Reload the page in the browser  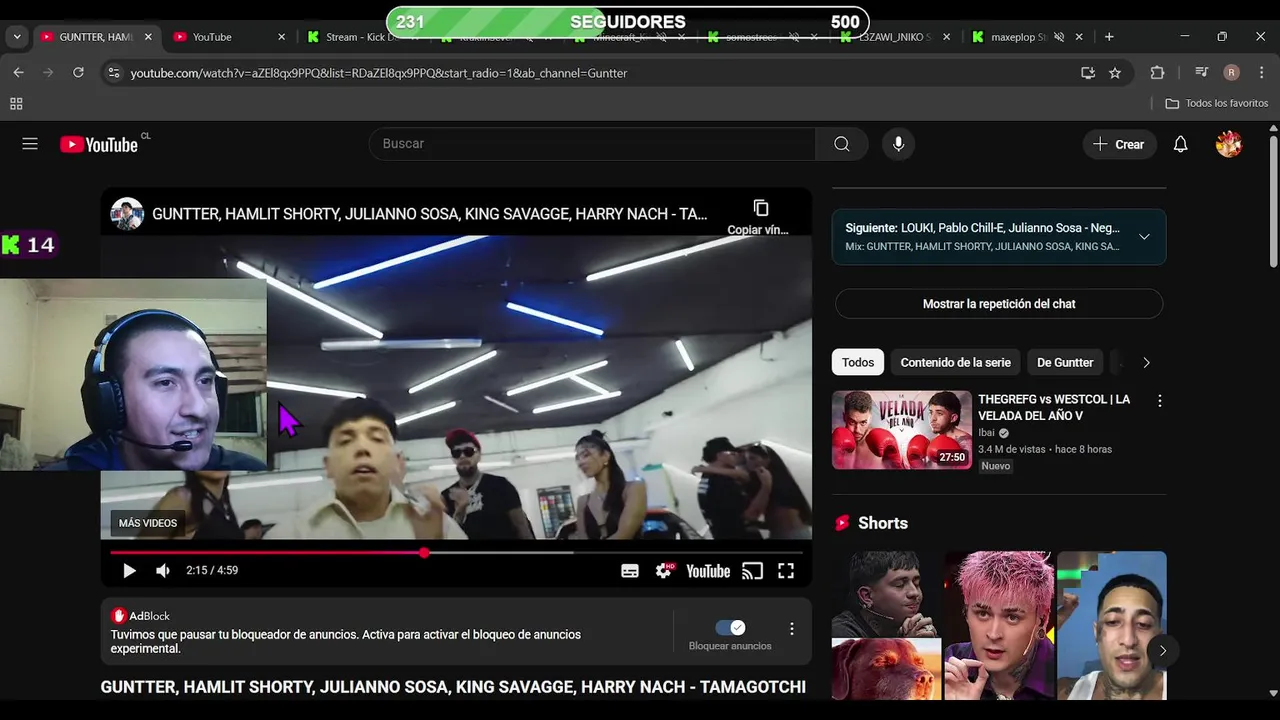[78, 73]
